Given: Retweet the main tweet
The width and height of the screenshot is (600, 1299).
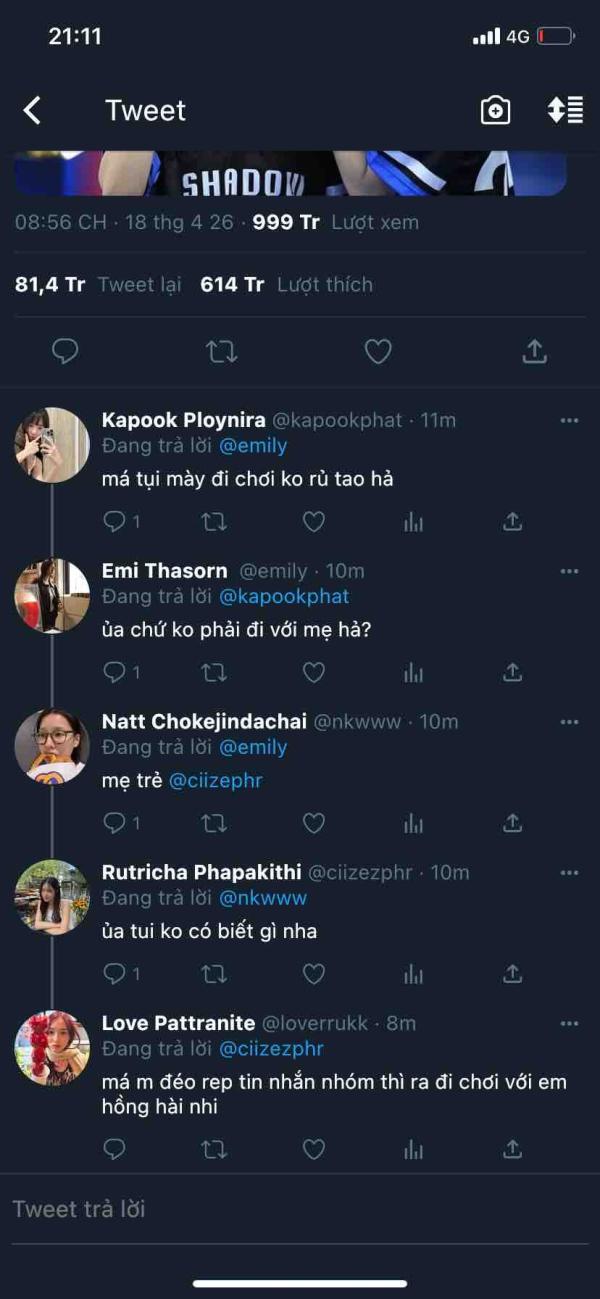Looking at the screenshot, I should (221, 351).
